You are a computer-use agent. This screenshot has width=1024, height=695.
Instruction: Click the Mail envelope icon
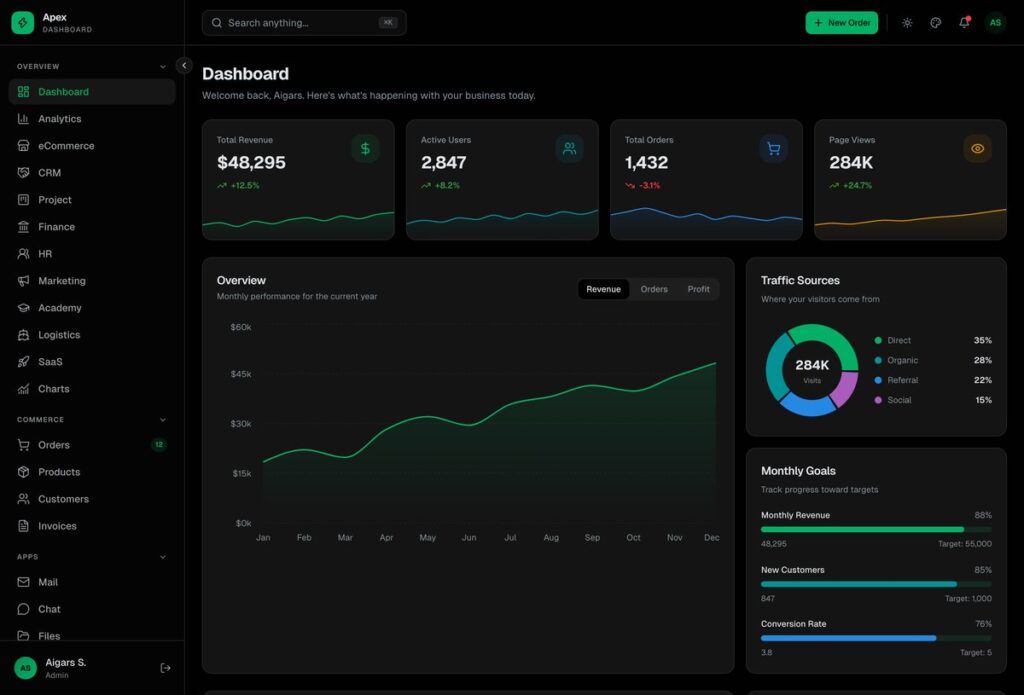[x=24, y=582]
